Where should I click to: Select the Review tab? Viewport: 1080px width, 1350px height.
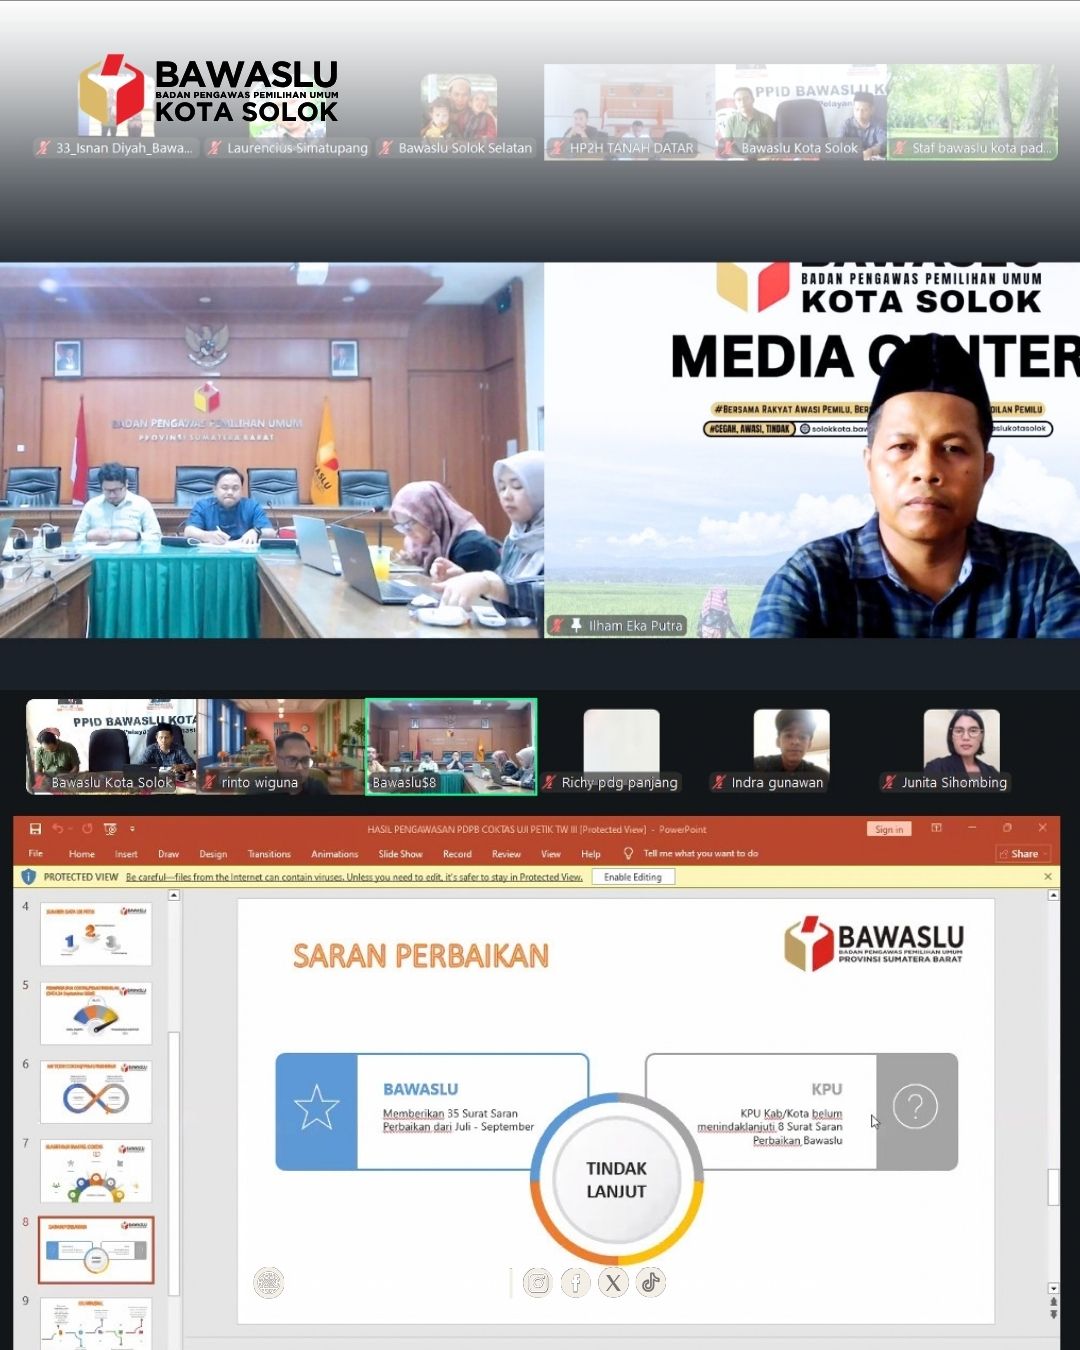(x=506, y=854)
